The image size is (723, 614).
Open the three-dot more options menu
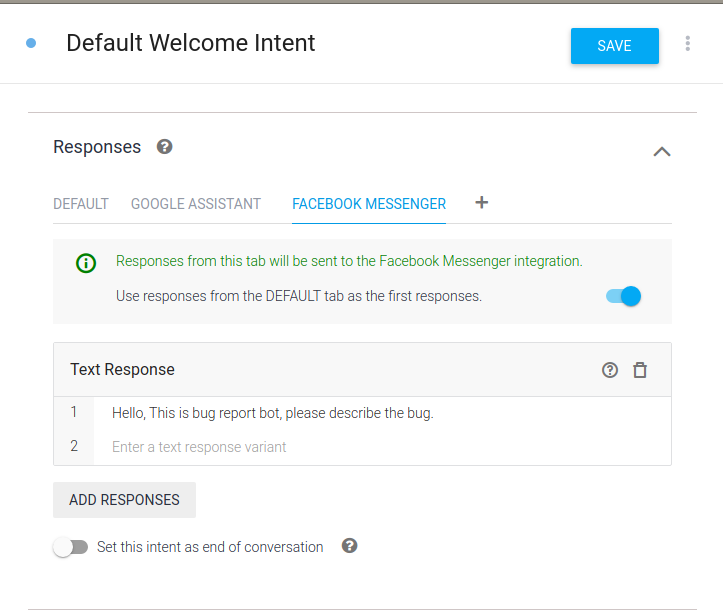click(687, 44)
